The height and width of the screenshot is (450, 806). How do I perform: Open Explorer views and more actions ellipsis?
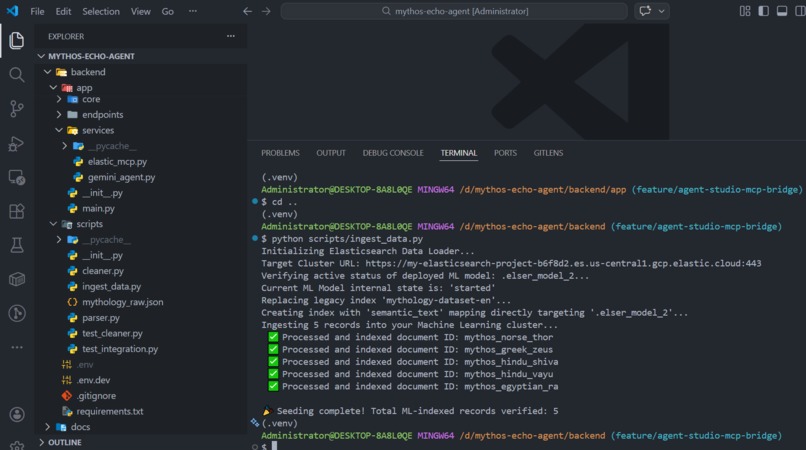(231, 36)
